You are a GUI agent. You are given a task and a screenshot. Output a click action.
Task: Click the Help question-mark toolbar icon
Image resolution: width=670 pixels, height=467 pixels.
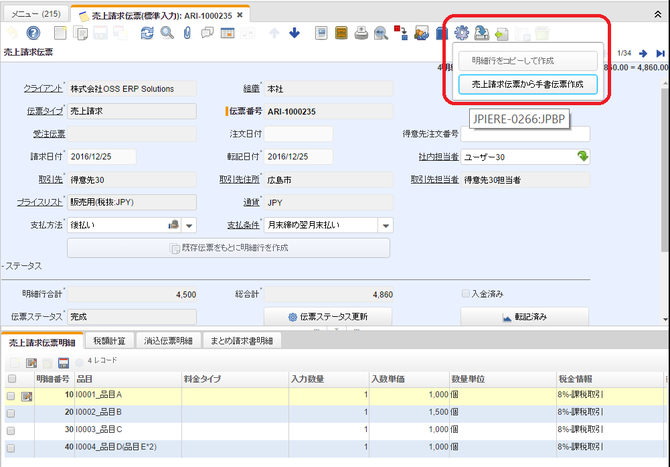[33, 33]
